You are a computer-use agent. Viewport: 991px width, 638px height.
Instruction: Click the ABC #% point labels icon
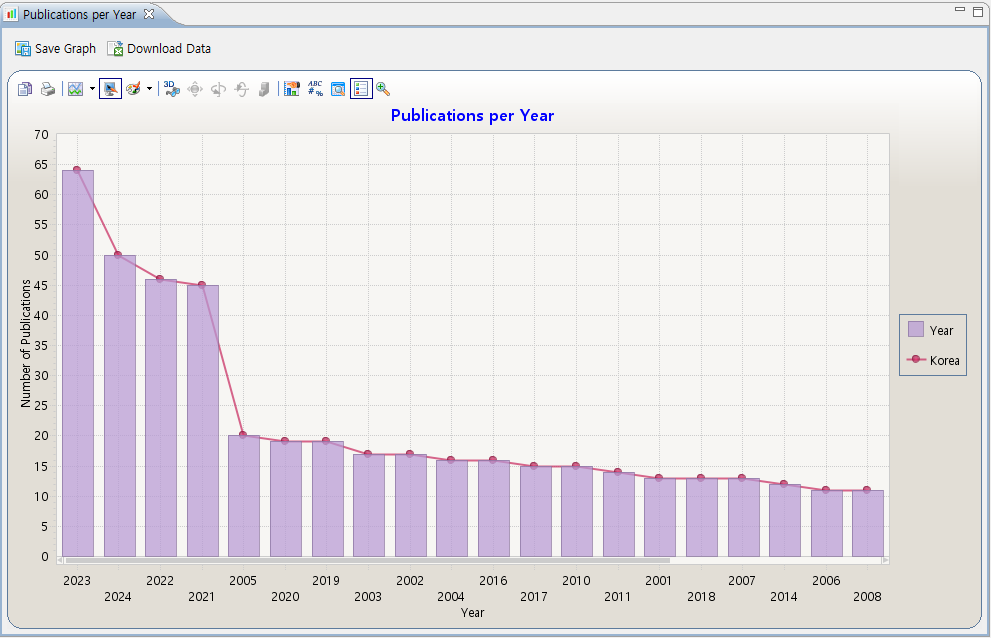pyautogui.click(x=315, y=89)
